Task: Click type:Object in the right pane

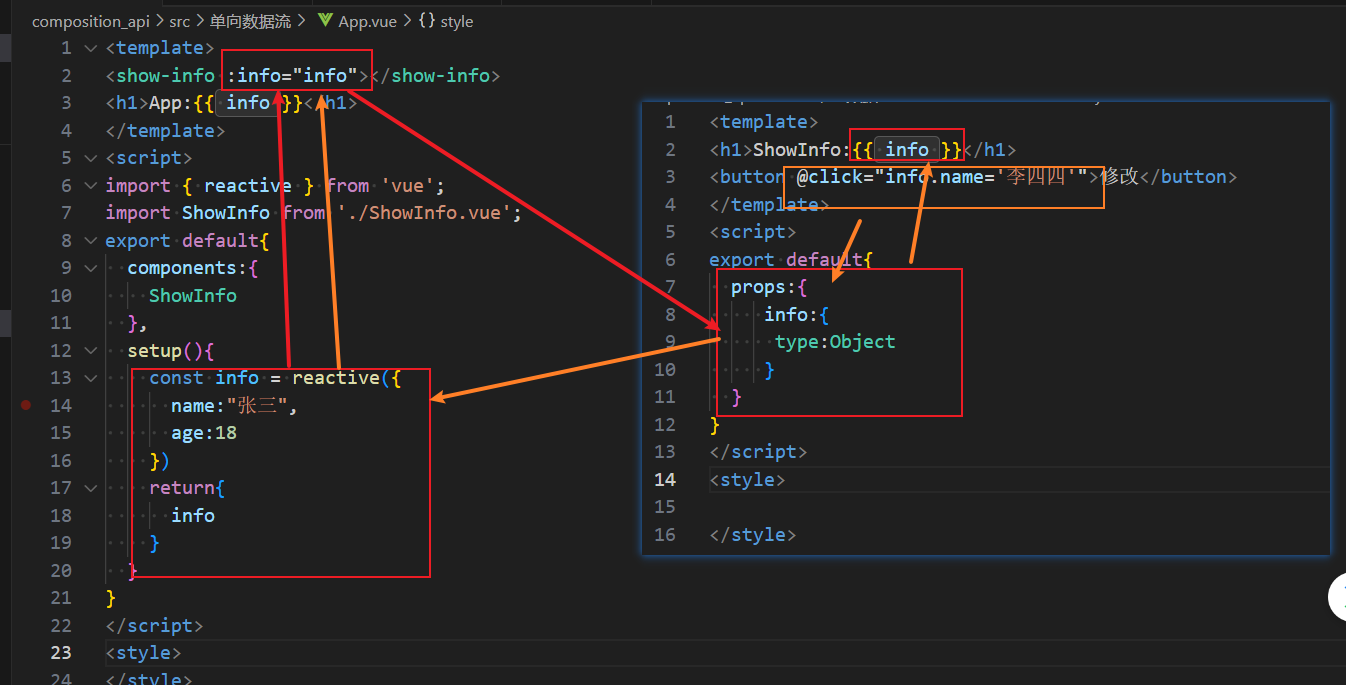Action: coord(835,342)
